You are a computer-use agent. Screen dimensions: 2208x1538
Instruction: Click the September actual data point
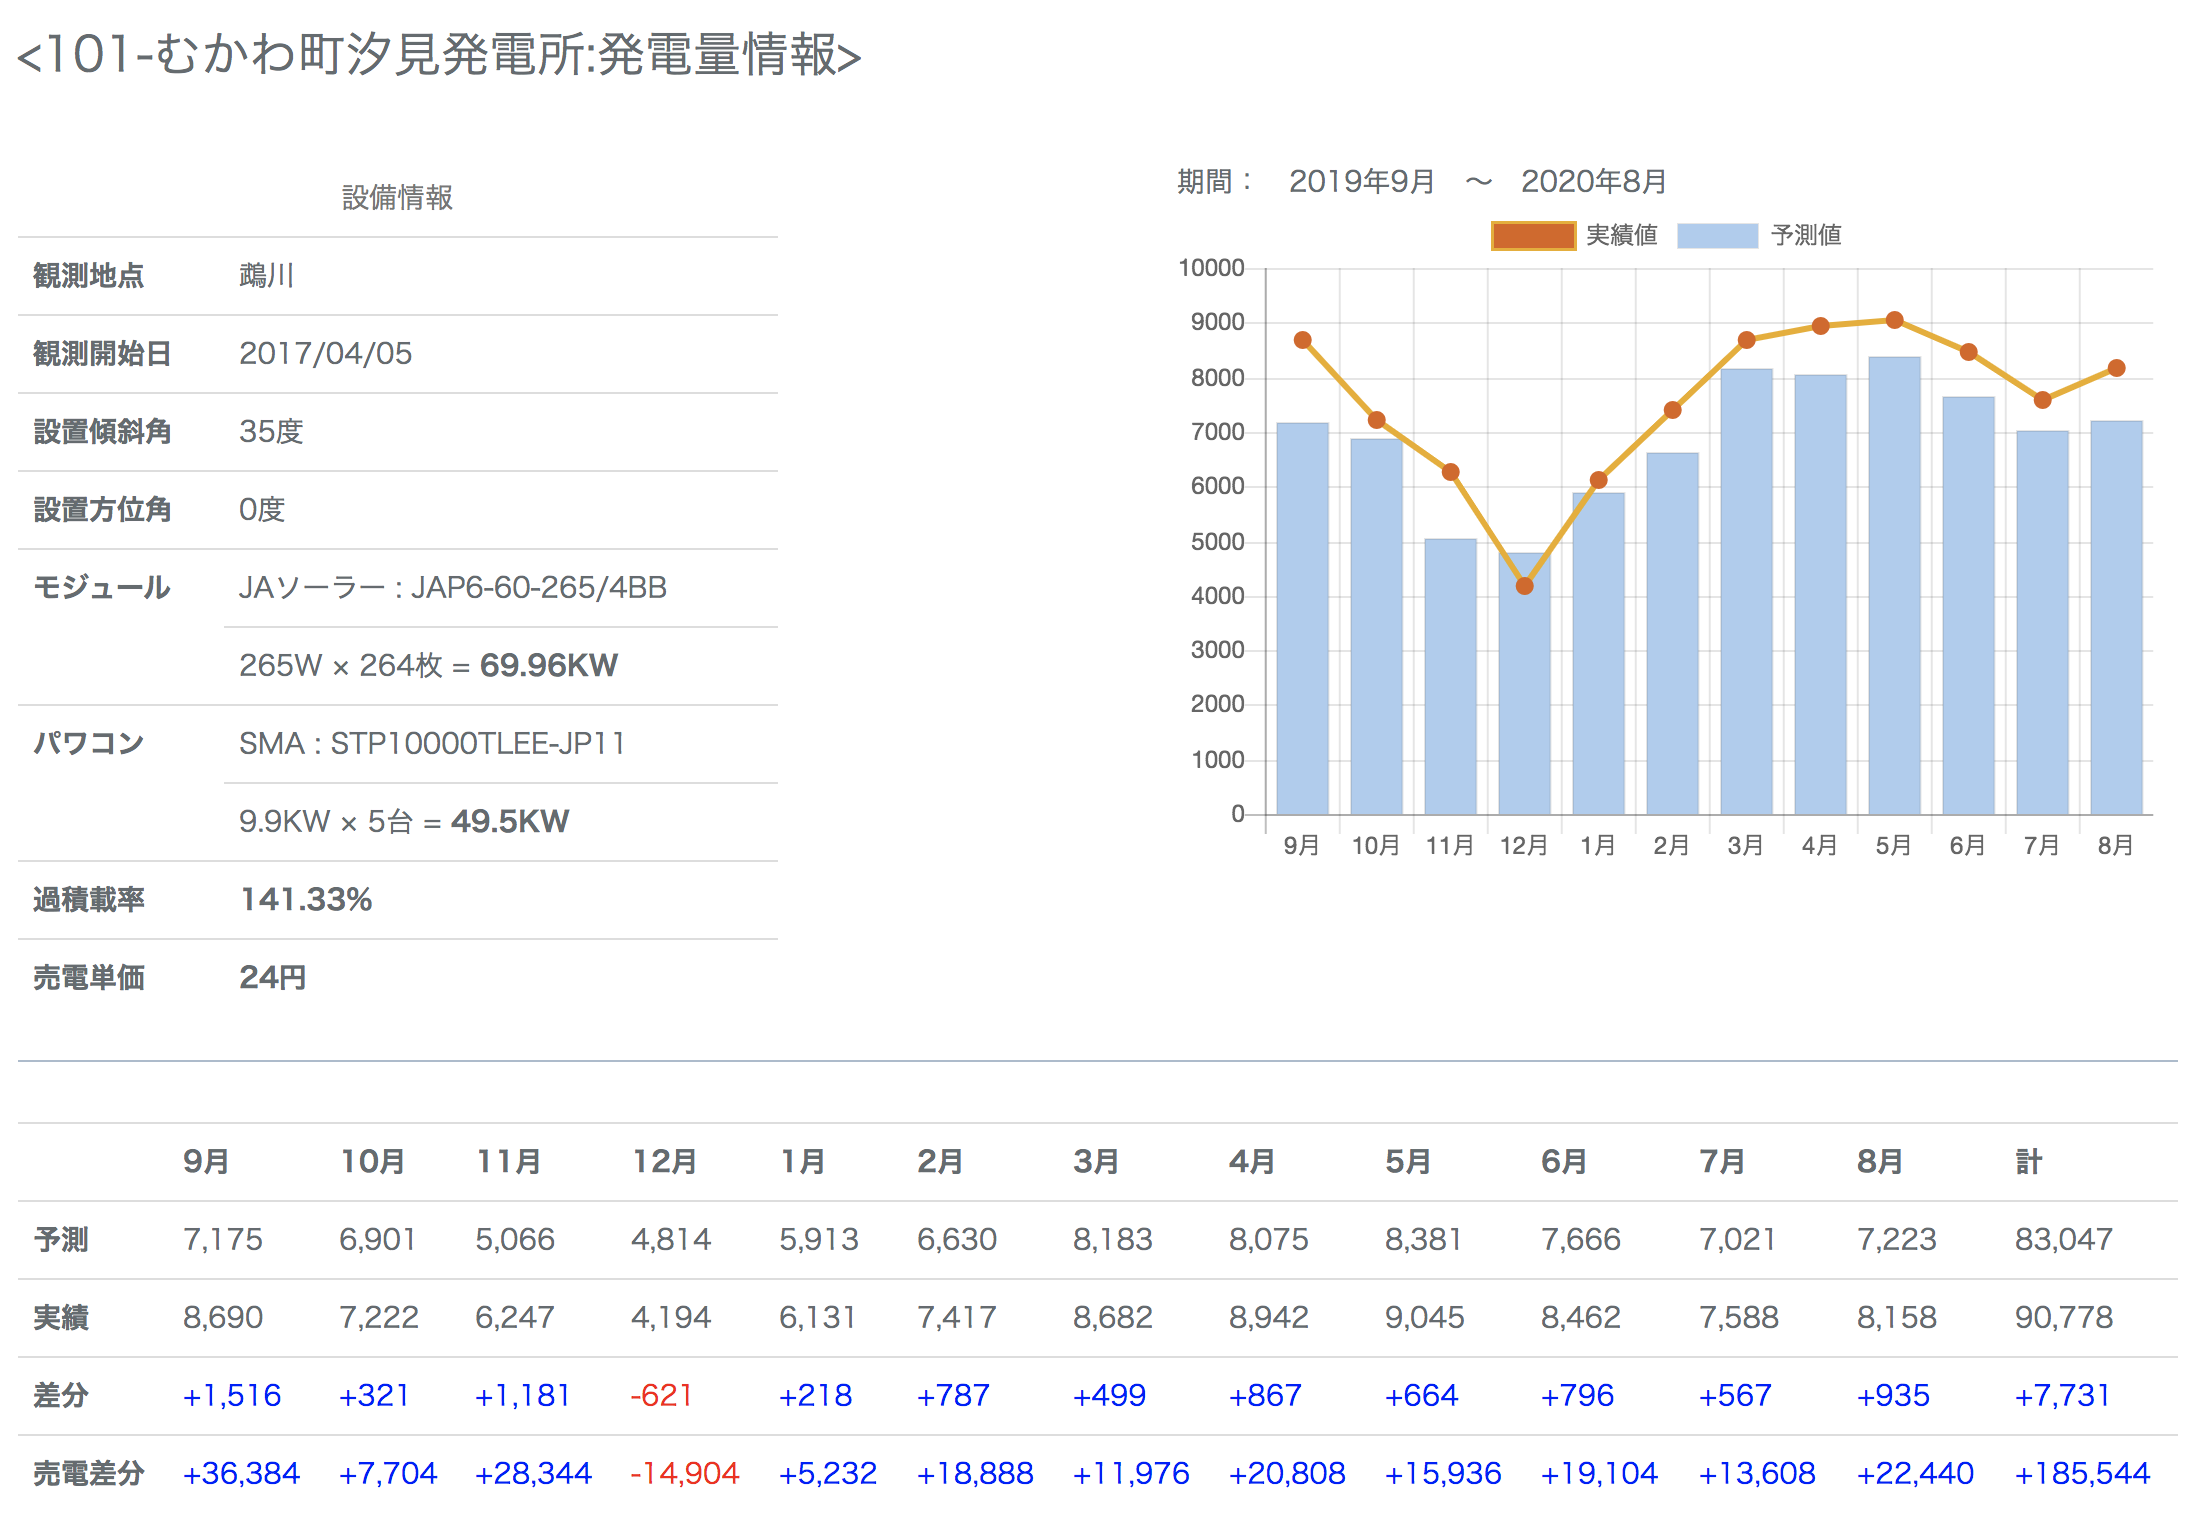(1302, 340)
